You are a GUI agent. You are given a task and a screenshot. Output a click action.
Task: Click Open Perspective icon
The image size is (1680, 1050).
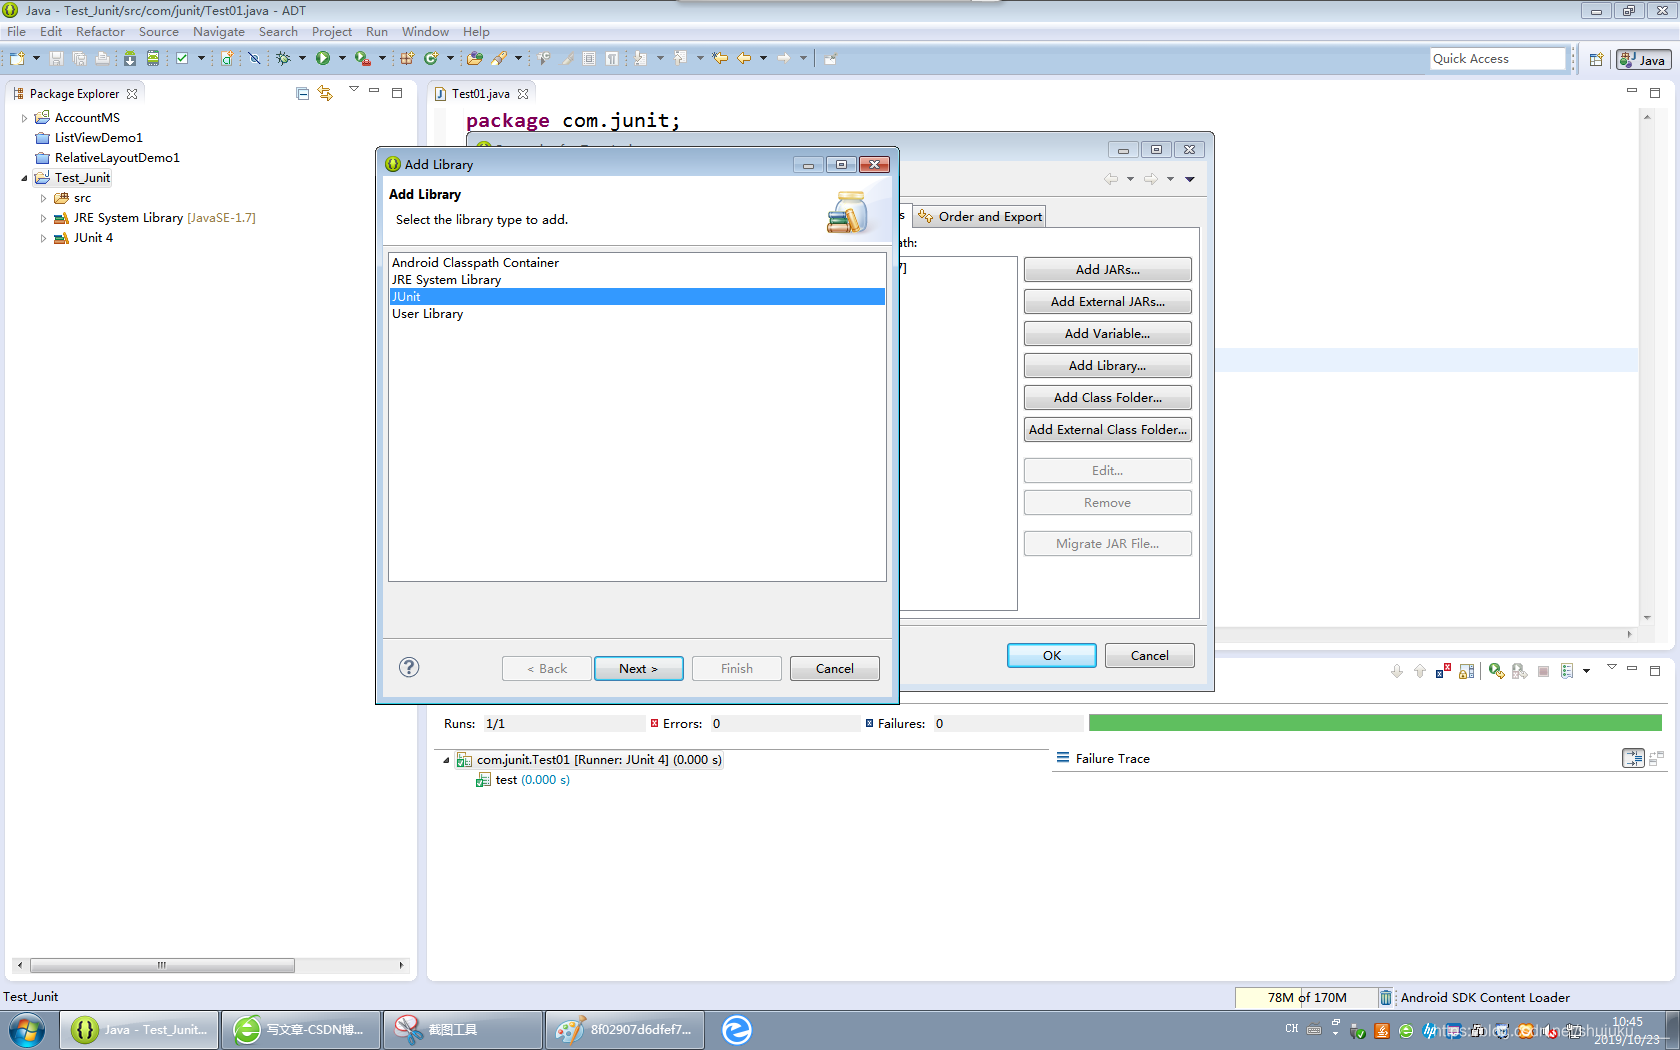[1597, 60]
